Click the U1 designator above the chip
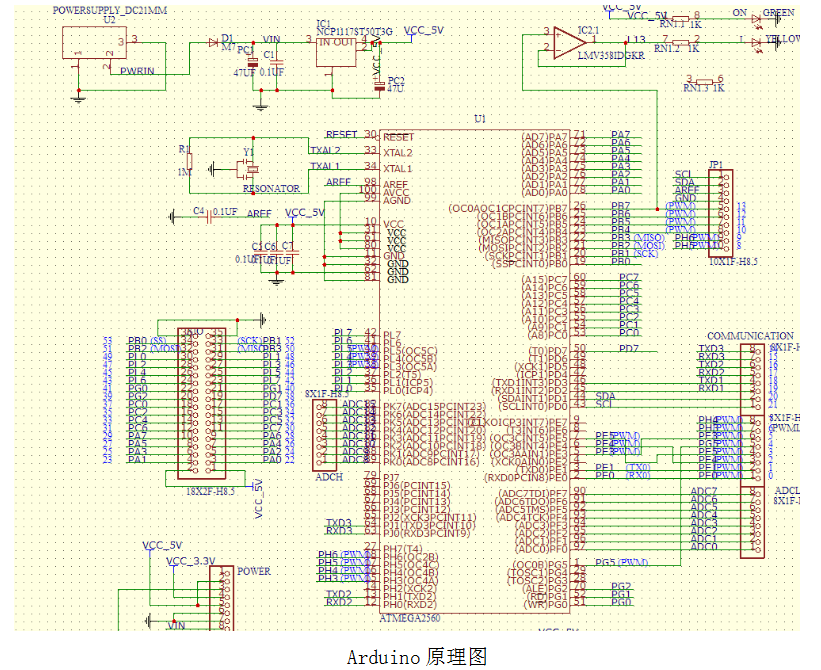This screenshot has width=821, height=670. click(x=480, y=119)
